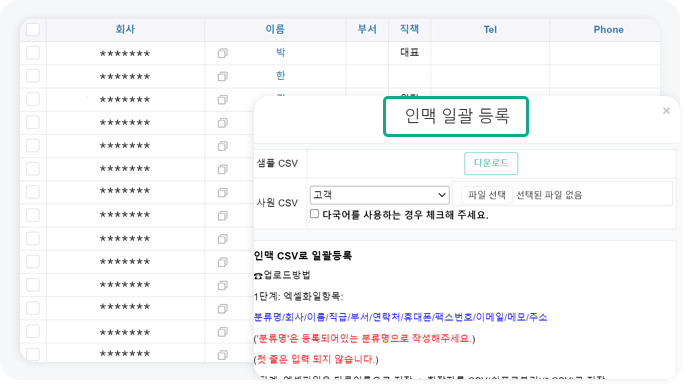Select the 대표 position cell
The width and height of the screenshot is (685, 386).
(x=409, y=52)
